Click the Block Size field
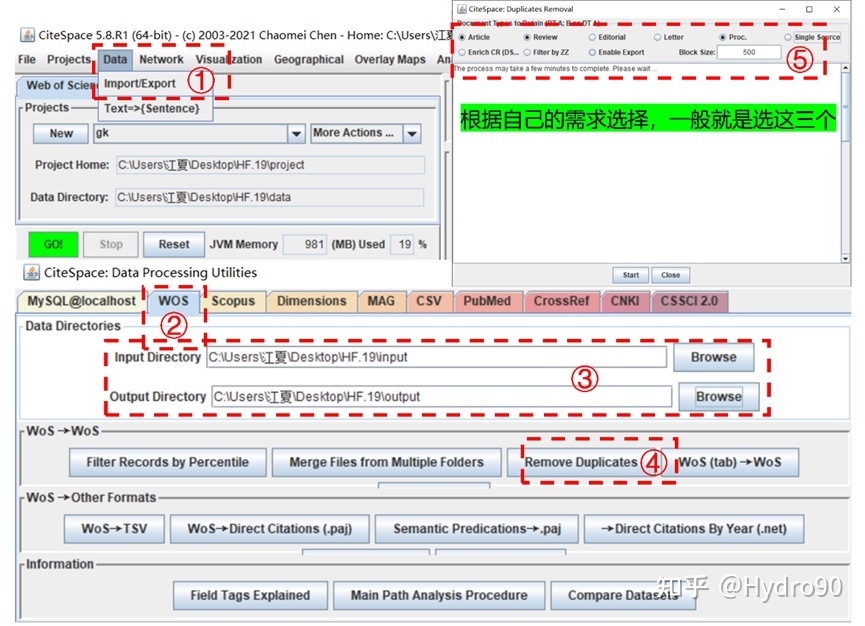Screen dimensions: 865x626 (x=749, y=52)
